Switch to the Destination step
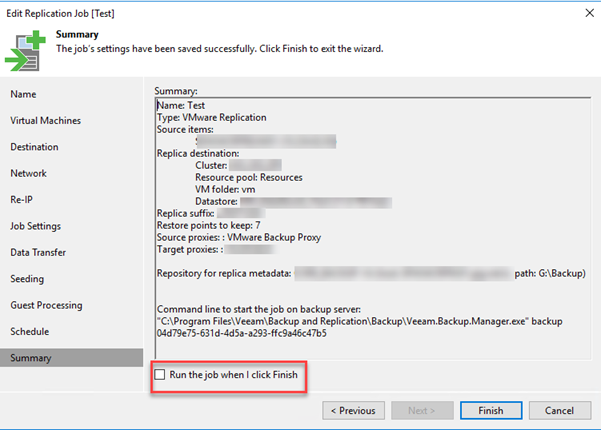Viewport: 601px width, 430px height. [x=34, y=147]
